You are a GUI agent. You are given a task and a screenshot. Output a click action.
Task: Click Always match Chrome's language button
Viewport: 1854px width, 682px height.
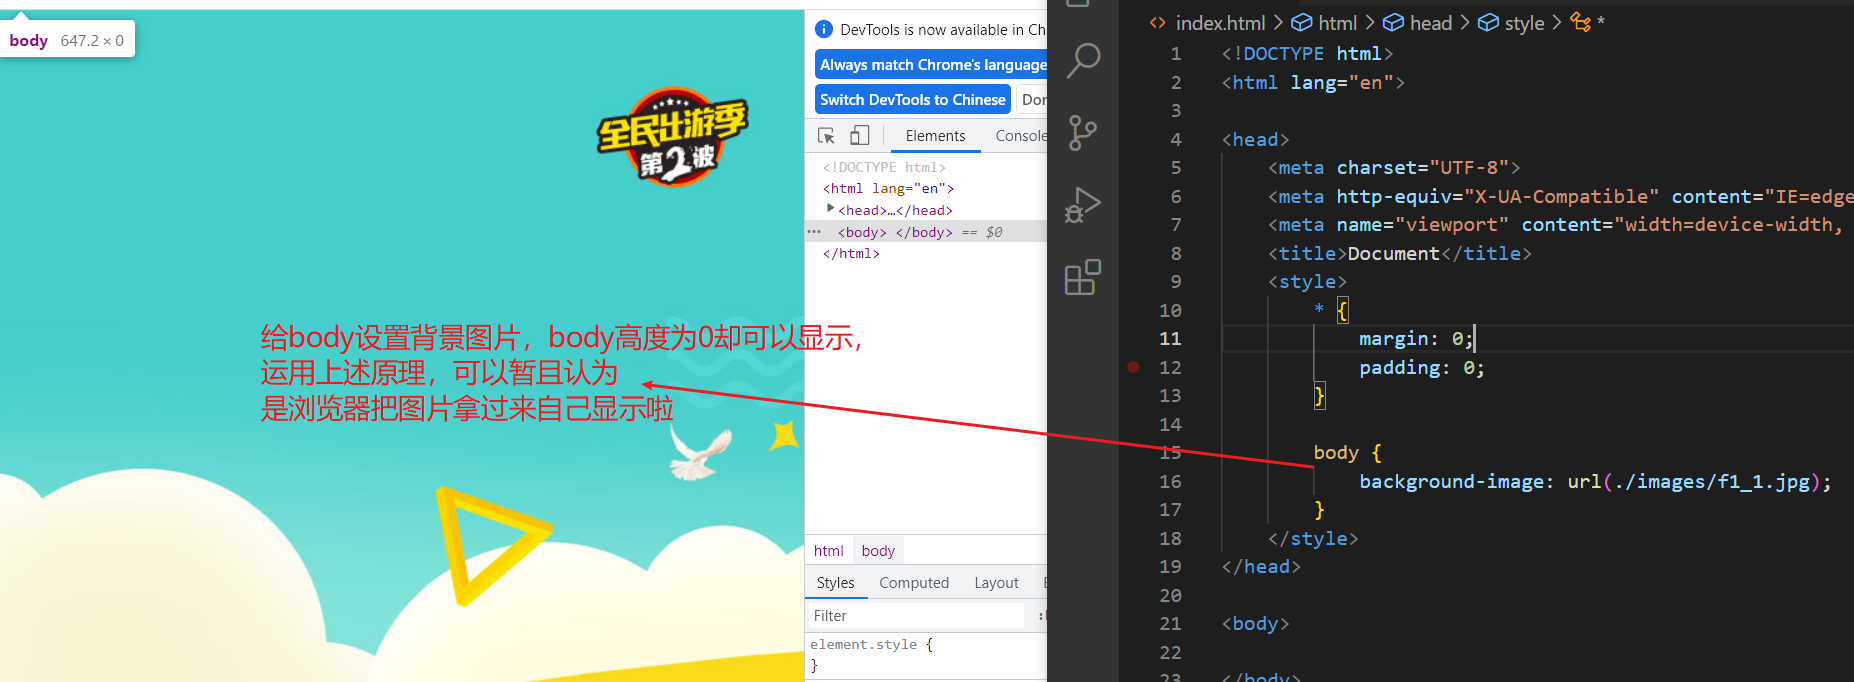pyautogui.click(x=932, y=65)
